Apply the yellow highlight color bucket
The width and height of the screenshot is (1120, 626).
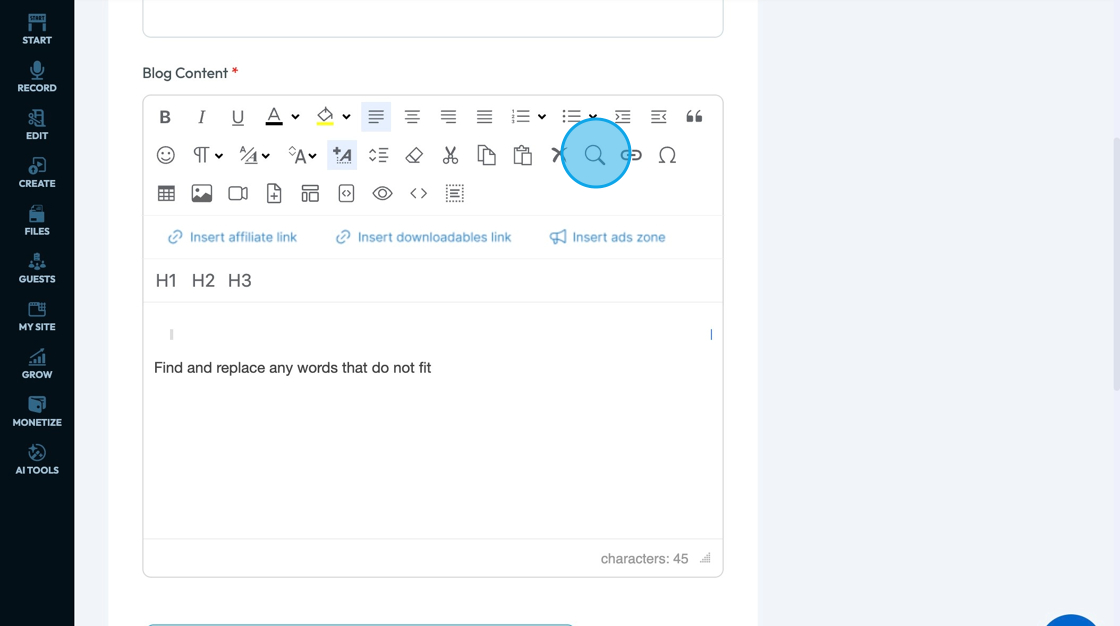coord(325,116)
